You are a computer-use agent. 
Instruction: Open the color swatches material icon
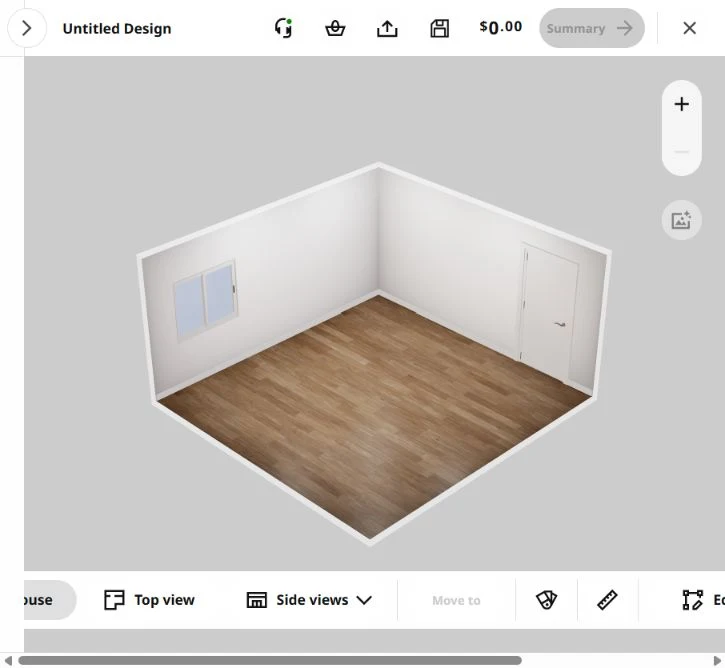point(547,600)
